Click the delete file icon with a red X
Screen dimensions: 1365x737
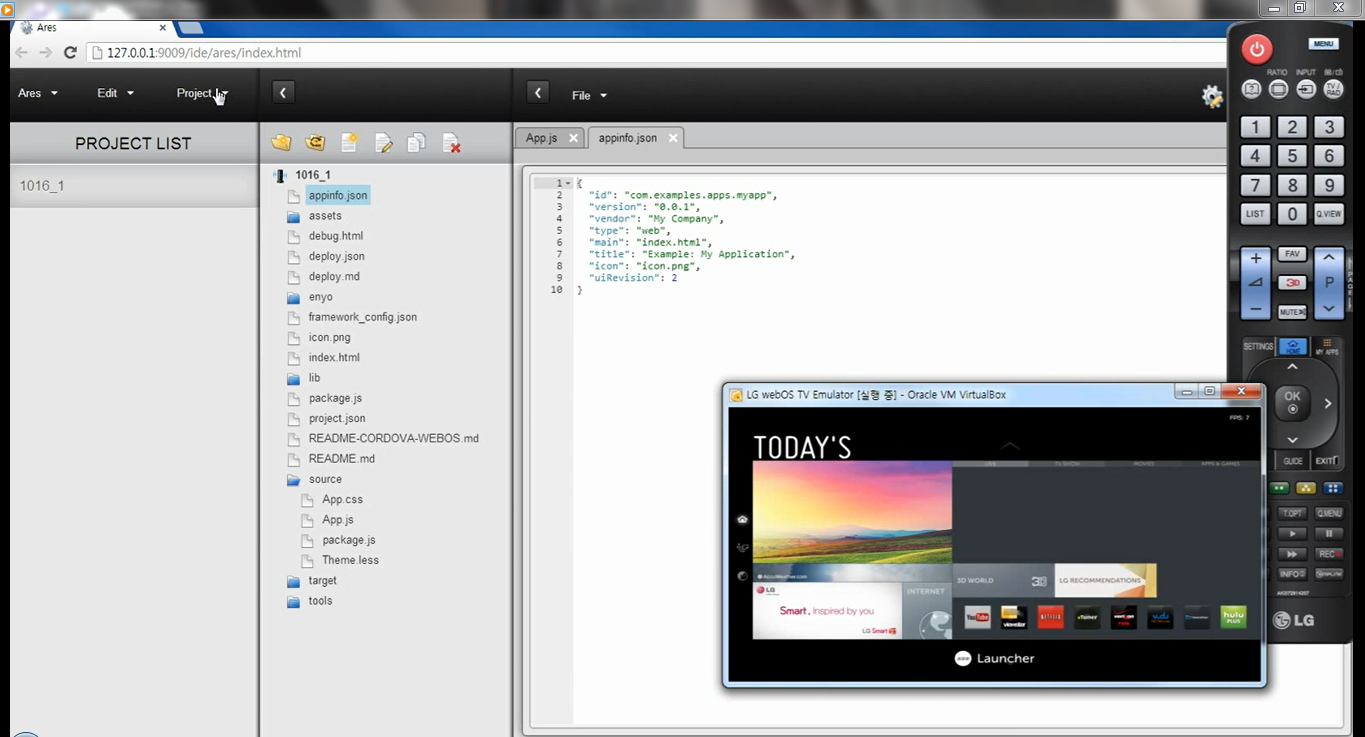coord(451,143)
